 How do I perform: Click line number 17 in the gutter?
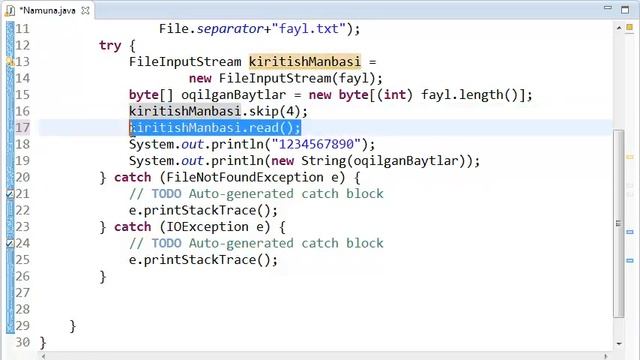pyautogui.click(x=22, y=128)
